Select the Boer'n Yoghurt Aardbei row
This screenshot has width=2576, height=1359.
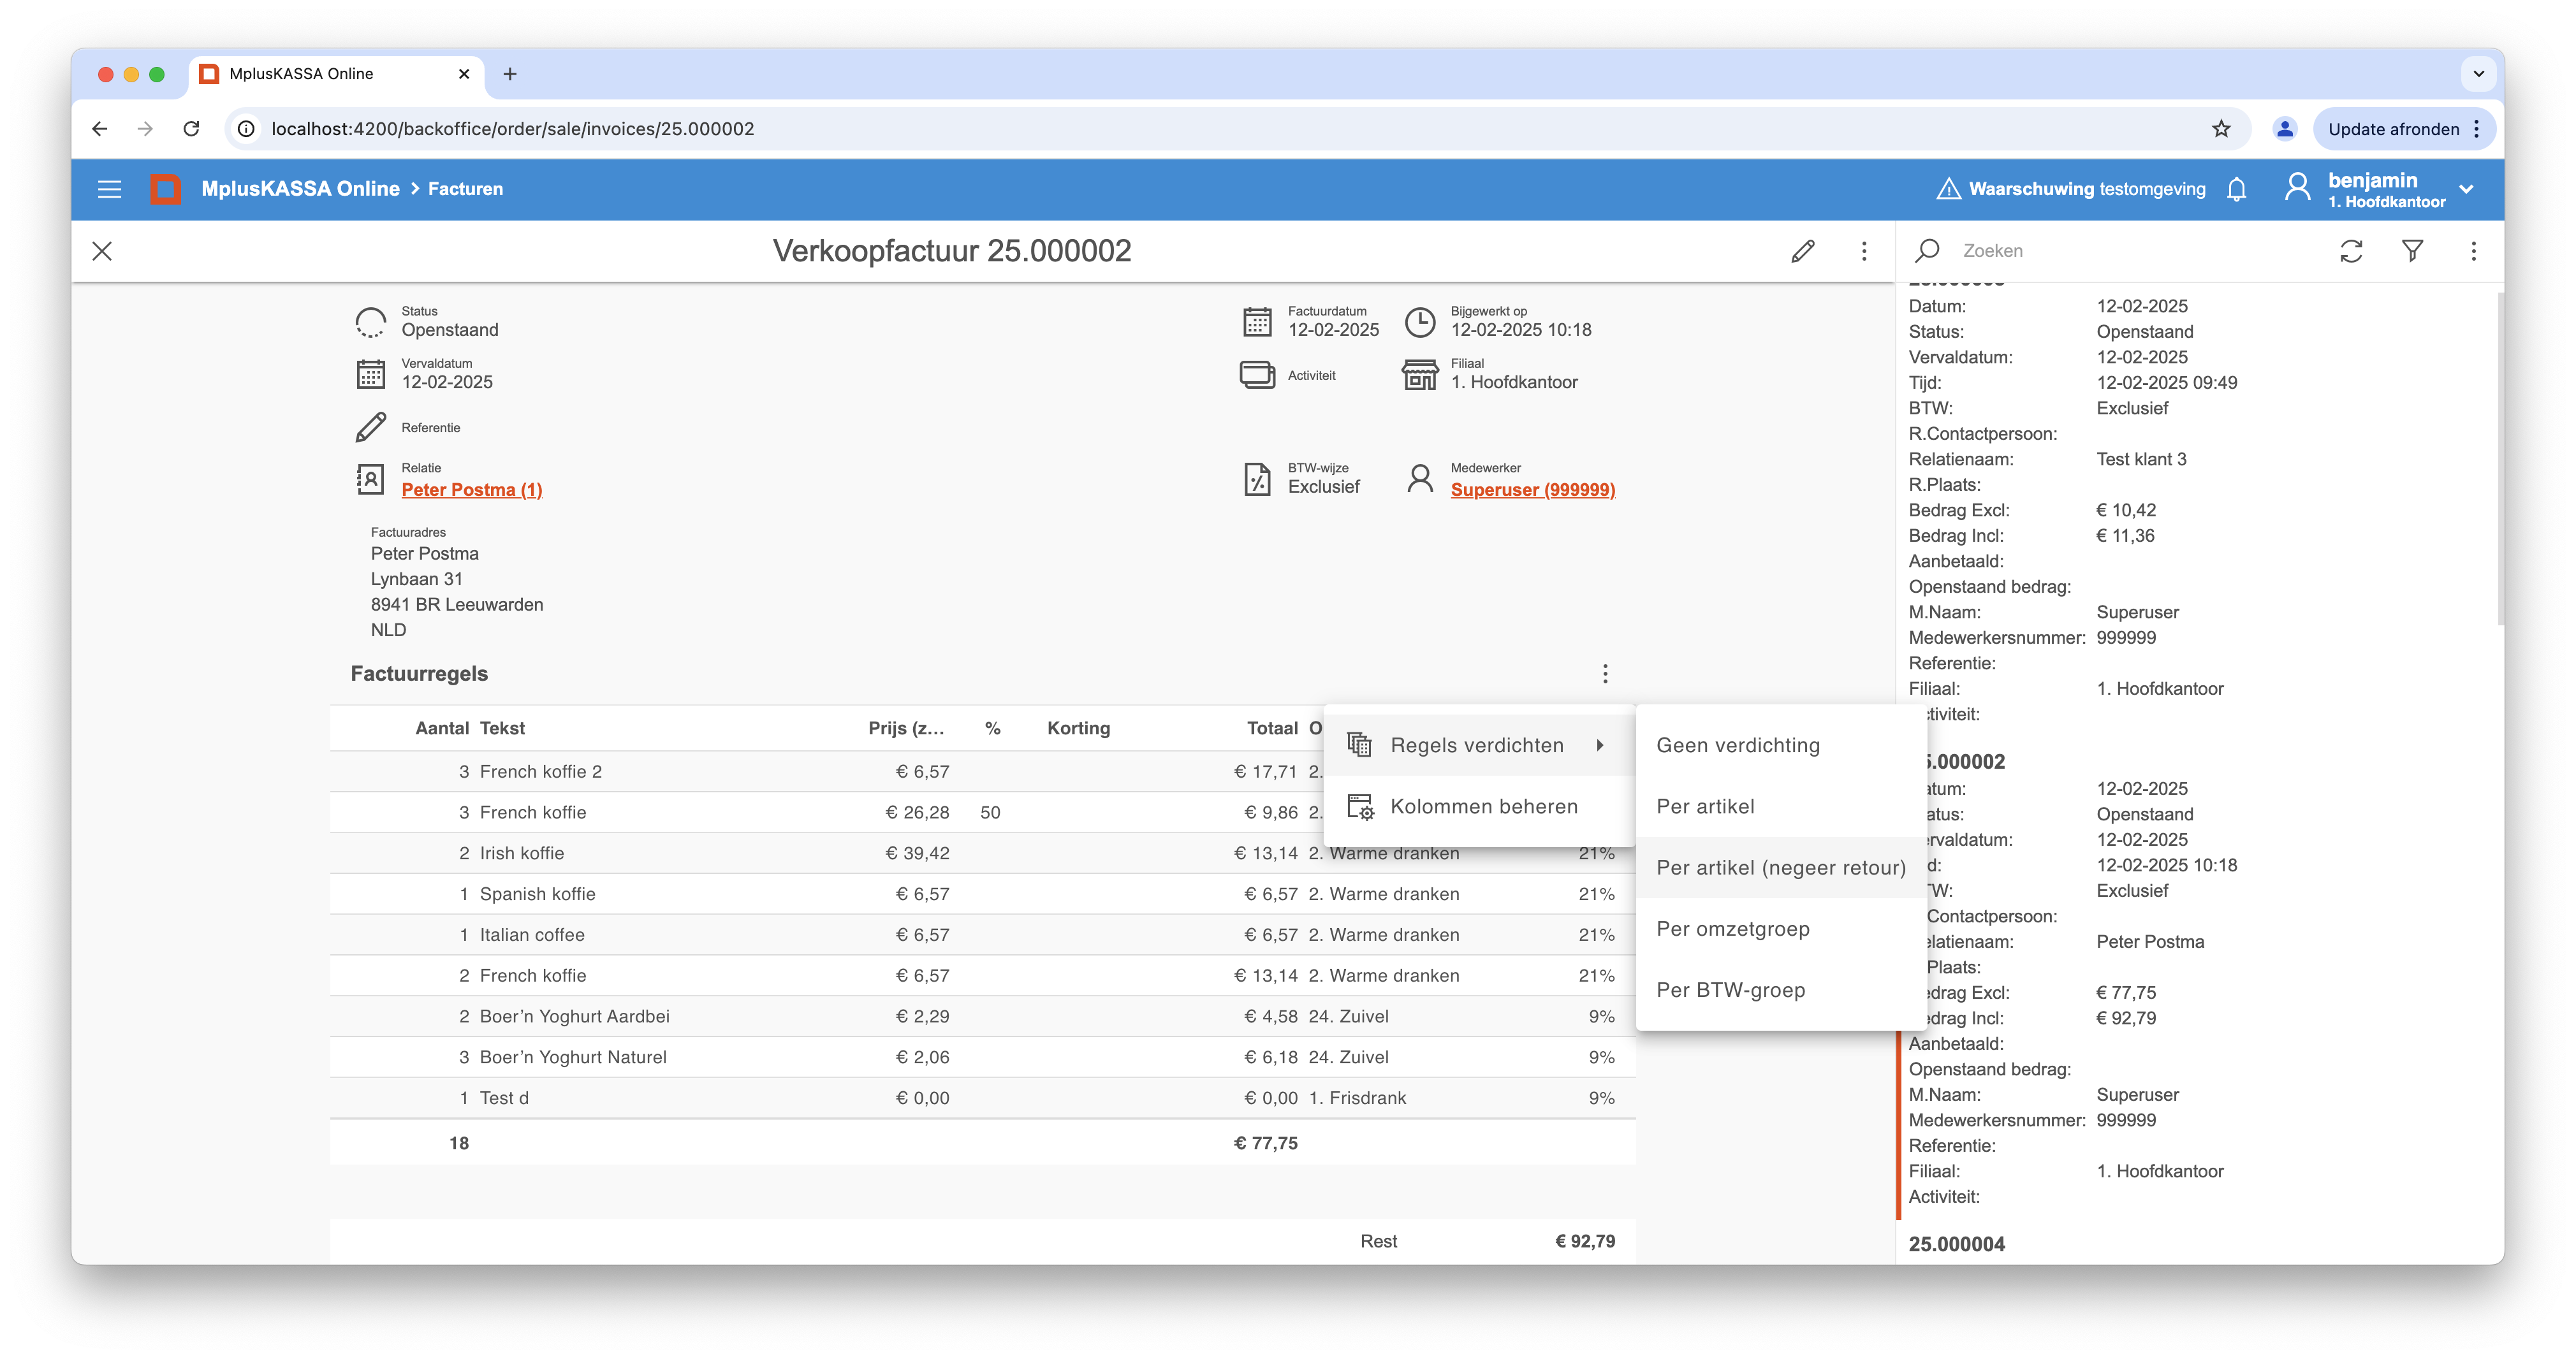pos(982,1017)
